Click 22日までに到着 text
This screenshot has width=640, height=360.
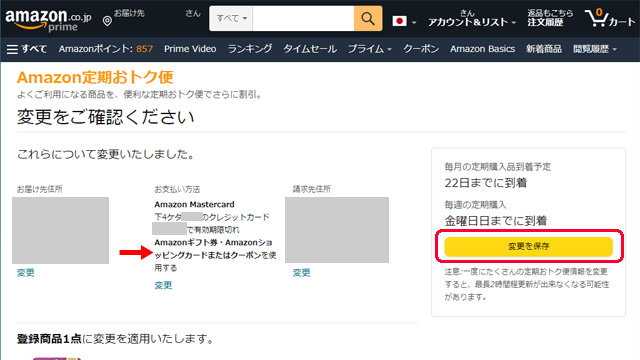tap(486, 183)
